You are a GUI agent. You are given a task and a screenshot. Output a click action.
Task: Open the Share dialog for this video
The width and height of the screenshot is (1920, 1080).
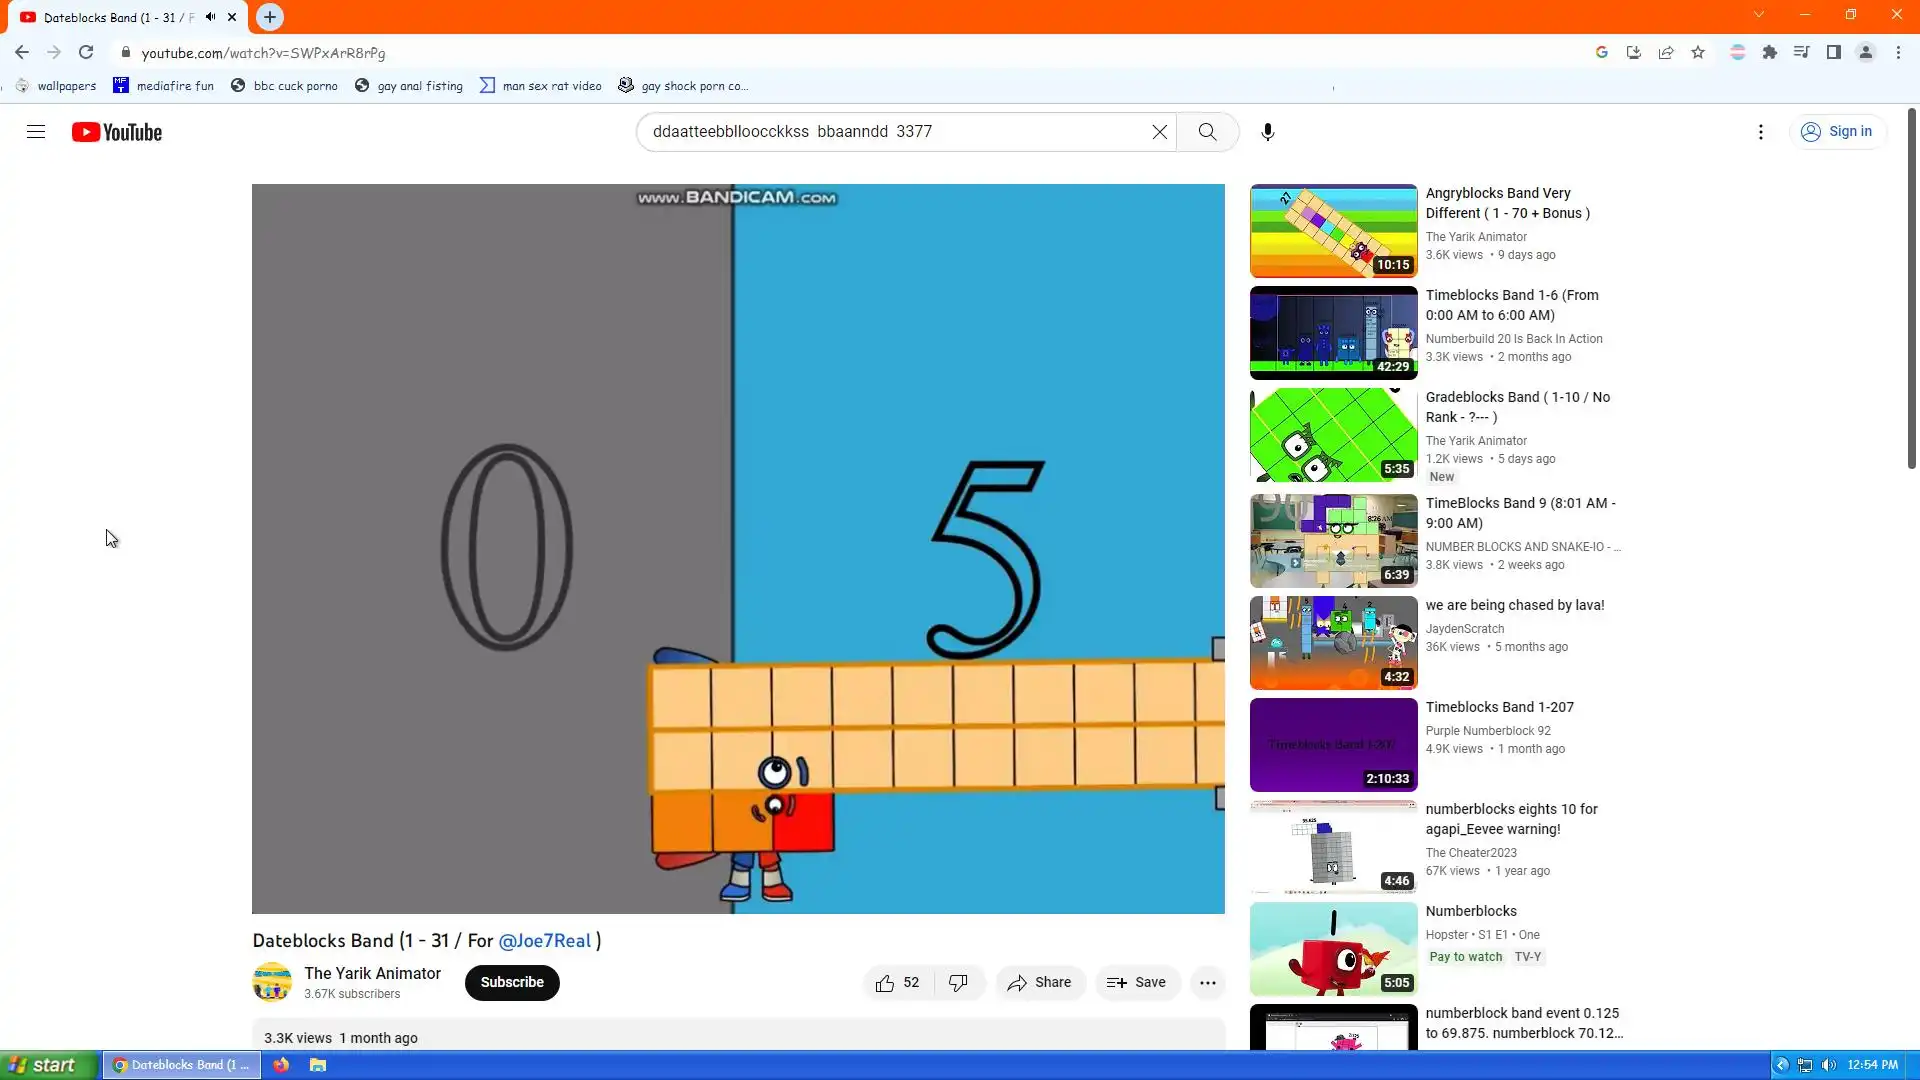coord(1039,983)
